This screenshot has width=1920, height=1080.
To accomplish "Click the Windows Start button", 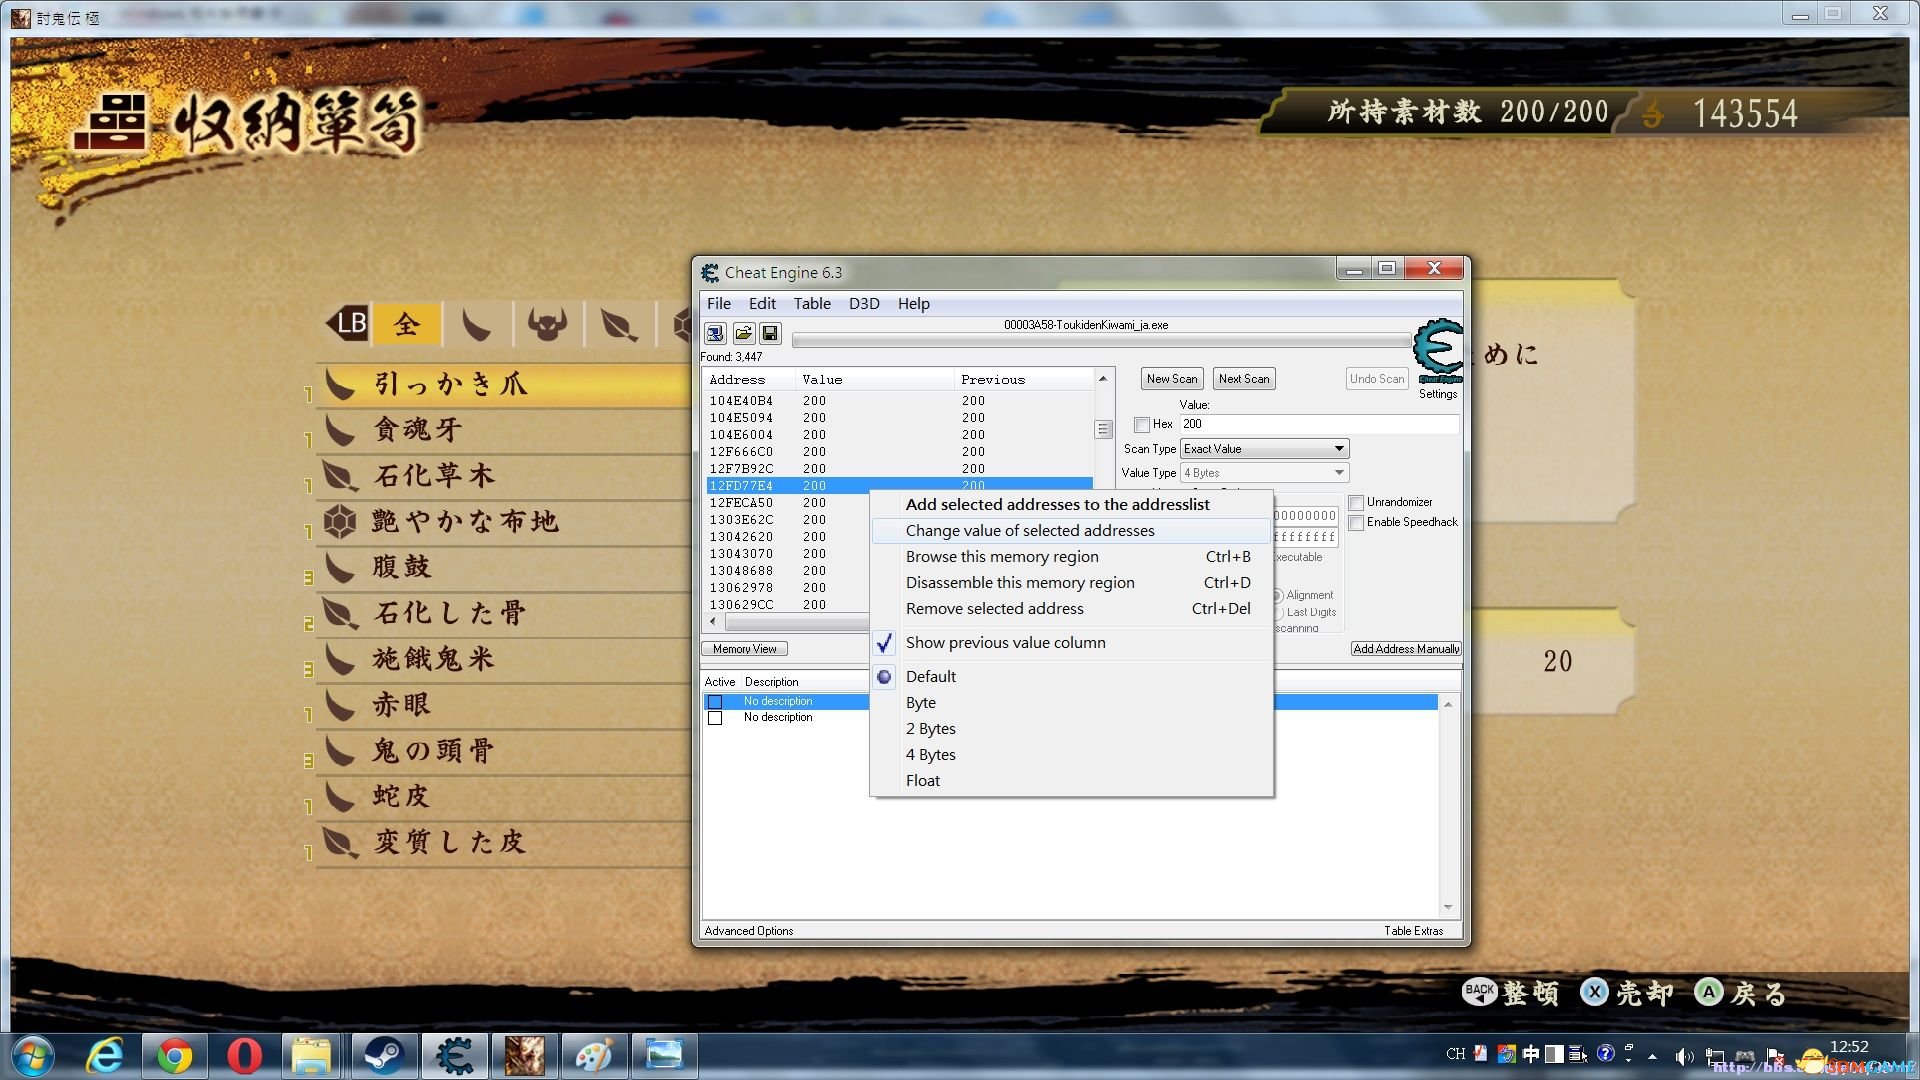I will 33,1056.
